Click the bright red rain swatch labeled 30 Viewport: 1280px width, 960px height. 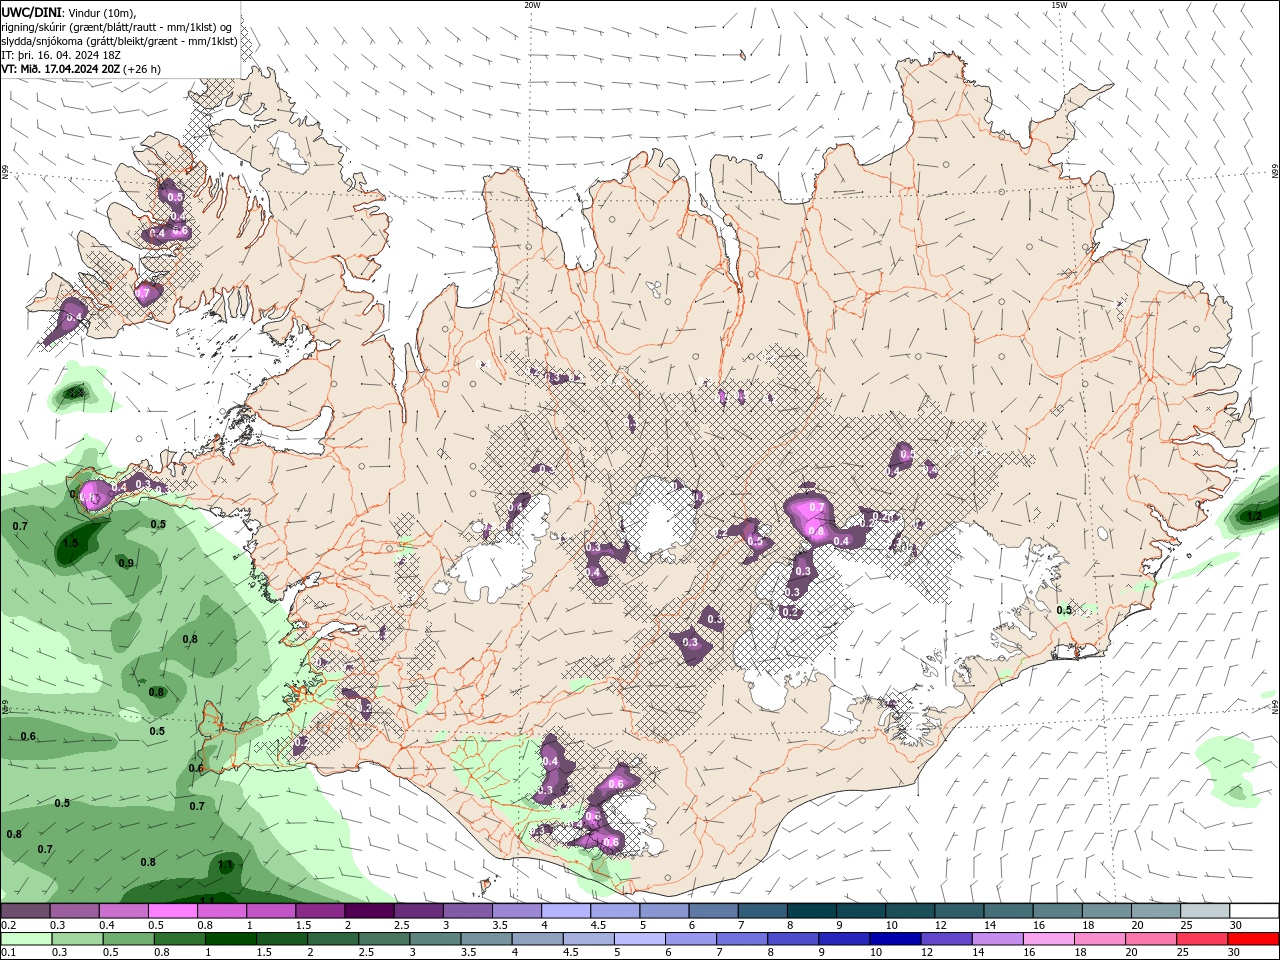[x=1254, y=939]
